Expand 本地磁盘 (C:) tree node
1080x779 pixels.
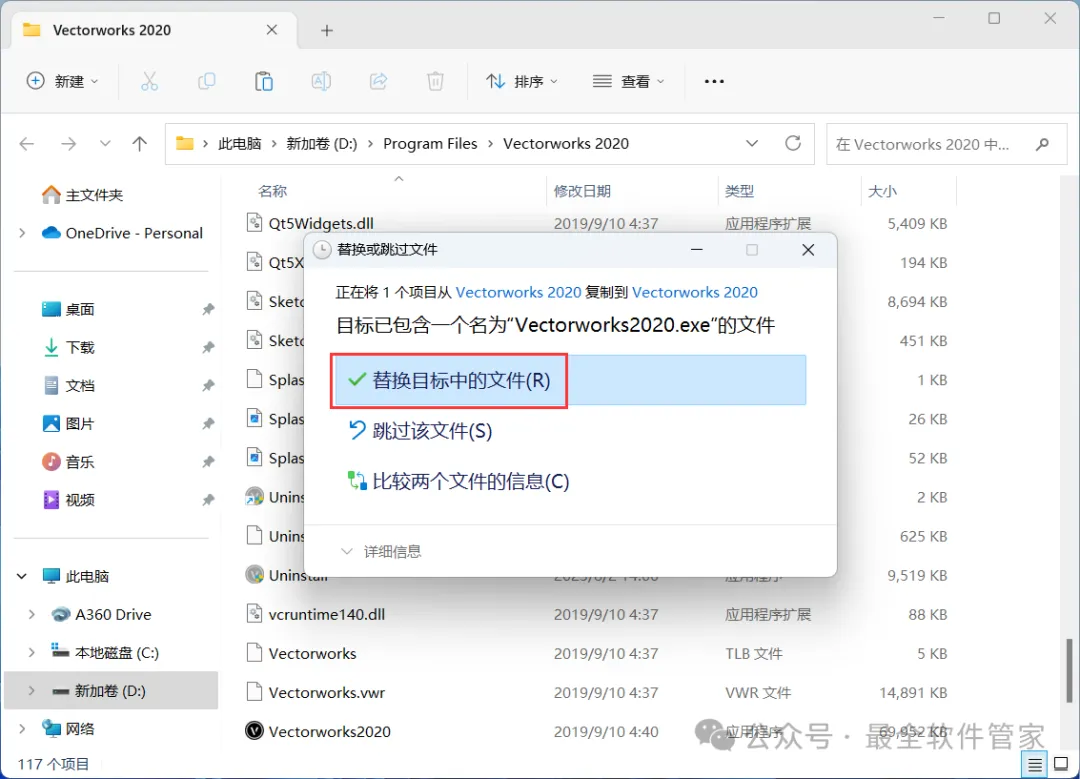tap(31, 652)
